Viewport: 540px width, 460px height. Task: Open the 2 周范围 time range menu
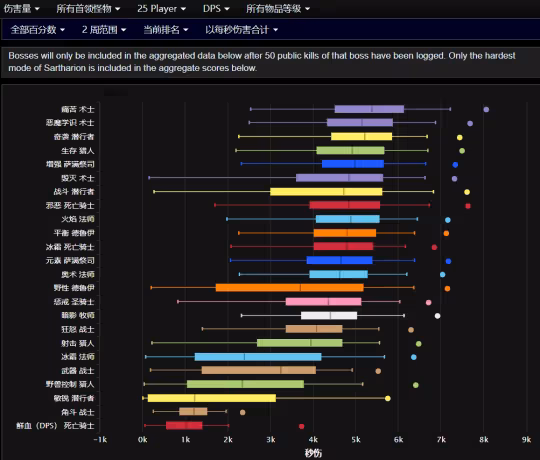[x=104, y=30]
